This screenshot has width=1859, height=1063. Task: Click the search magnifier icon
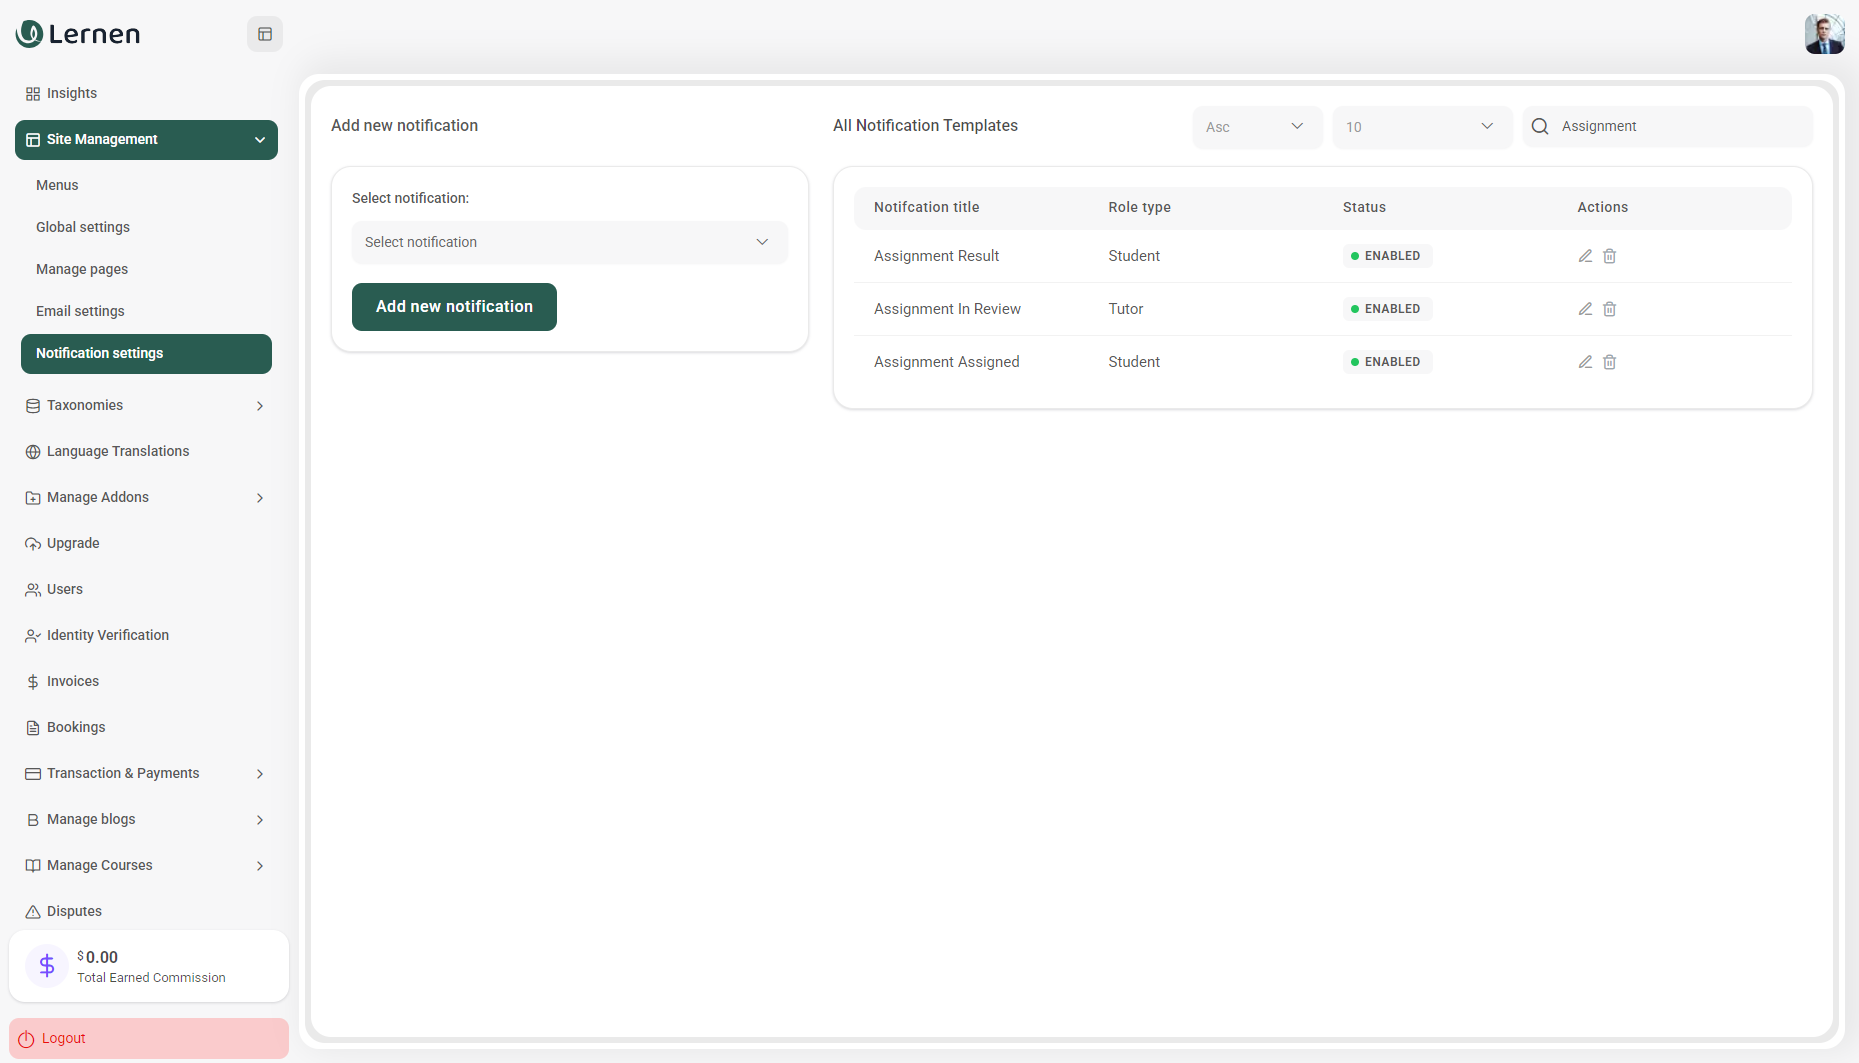pyautogui.click(x=1540, y=127)
